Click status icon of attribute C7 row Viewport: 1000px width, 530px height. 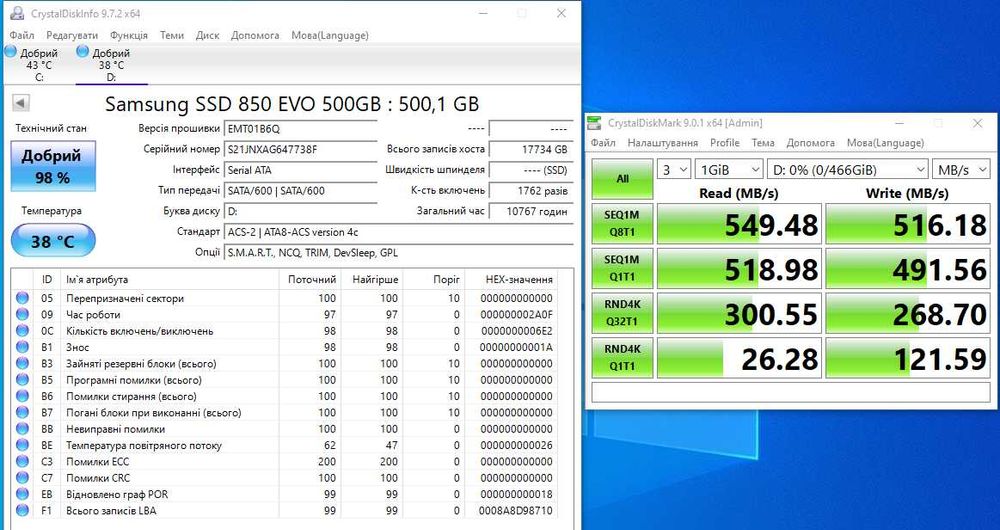point(22,478)
